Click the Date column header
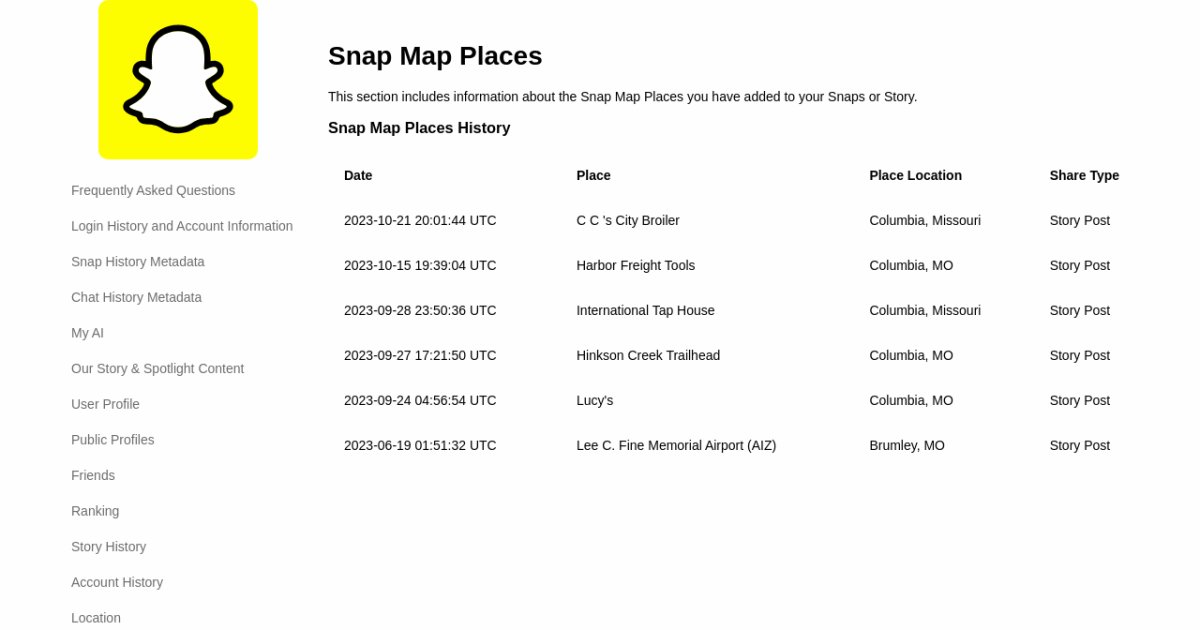This screenshot has height=630, width=1200. (358, 176)
